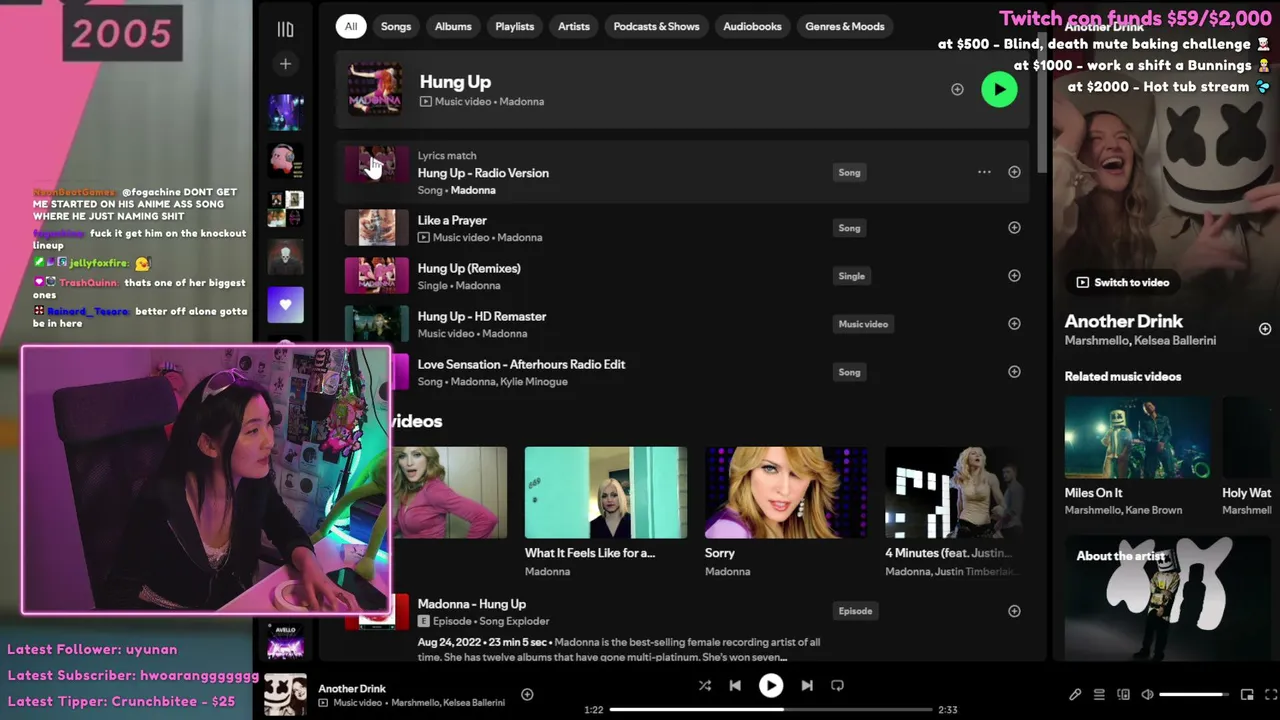Open the play queue
1280x720 pixels.
coord(1099,694)
